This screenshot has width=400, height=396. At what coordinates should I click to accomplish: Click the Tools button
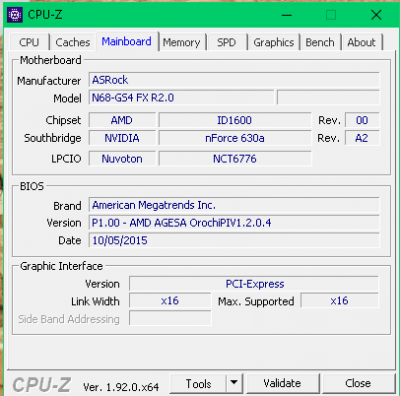[198, 383]
